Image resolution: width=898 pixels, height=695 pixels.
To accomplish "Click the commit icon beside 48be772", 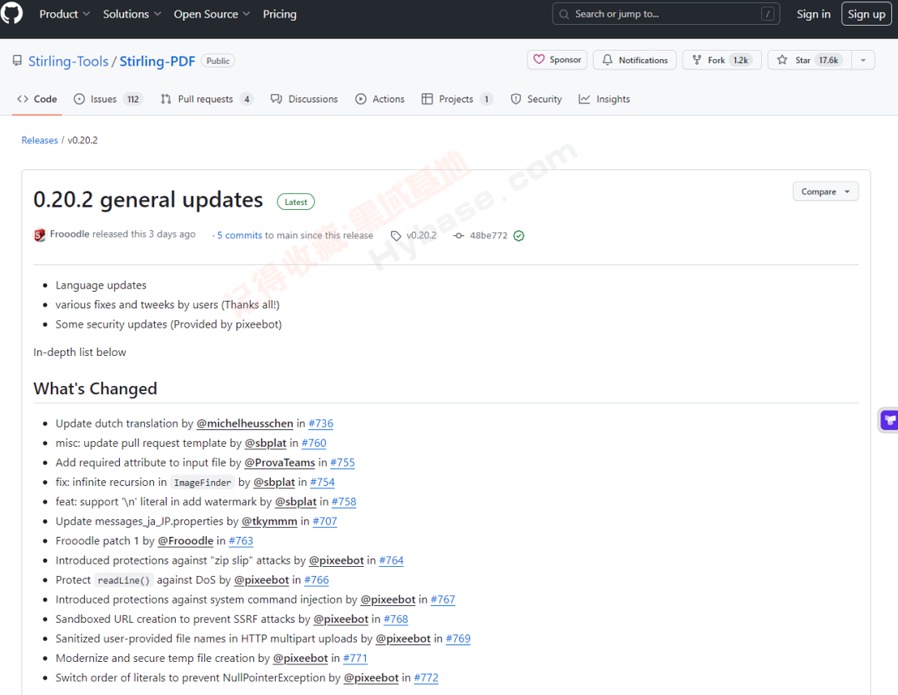I will point(459,235).
